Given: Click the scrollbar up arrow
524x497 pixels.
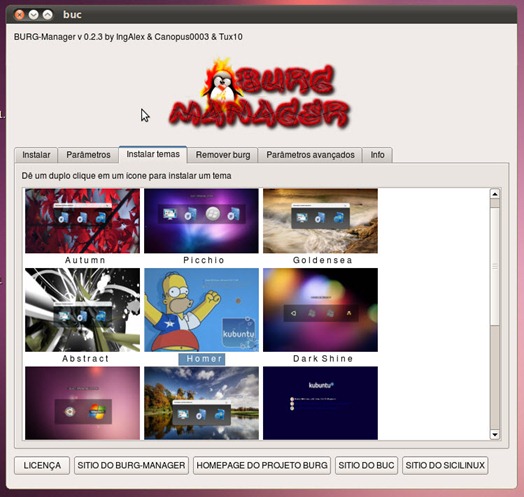Looking at the screenshot, I should coord(495,194).
